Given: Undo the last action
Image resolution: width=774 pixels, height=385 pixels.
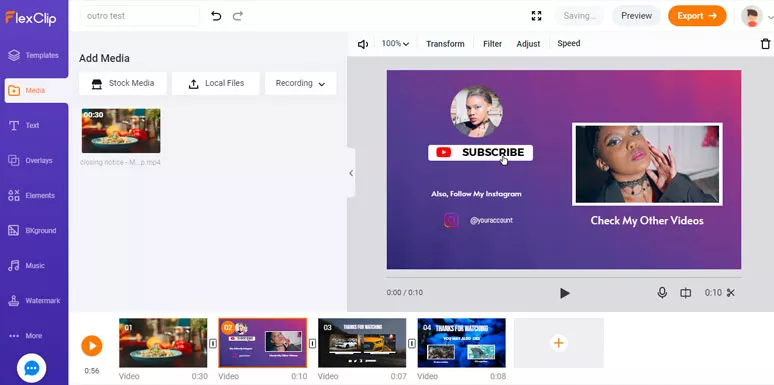Looking at the screenshot, I should tap(216, 16).
